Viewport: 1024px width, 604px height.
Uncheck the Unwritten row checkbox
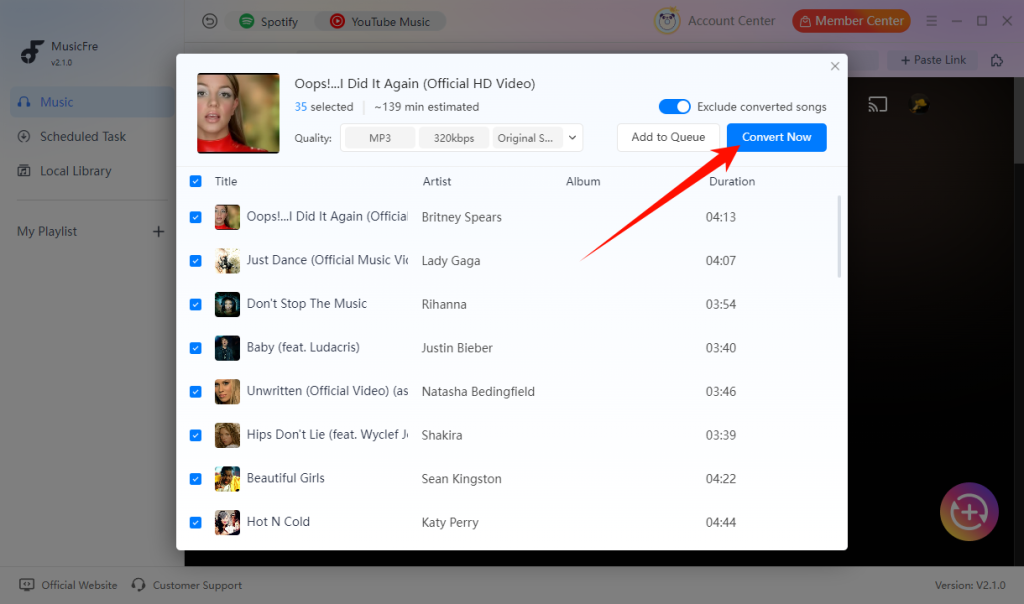[x=195, y=392]
